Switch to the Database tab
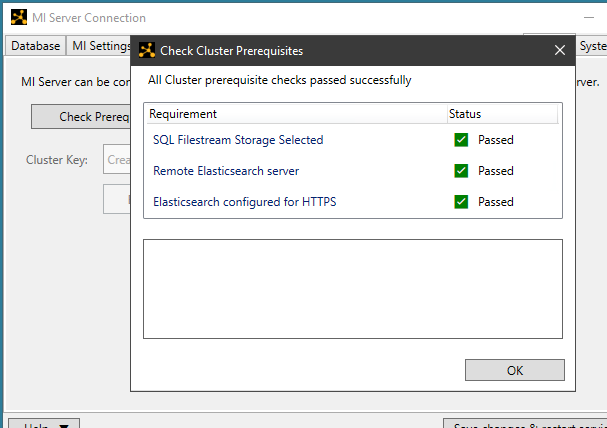The width and height of the screenshot is (607, 428). [36, 46]
